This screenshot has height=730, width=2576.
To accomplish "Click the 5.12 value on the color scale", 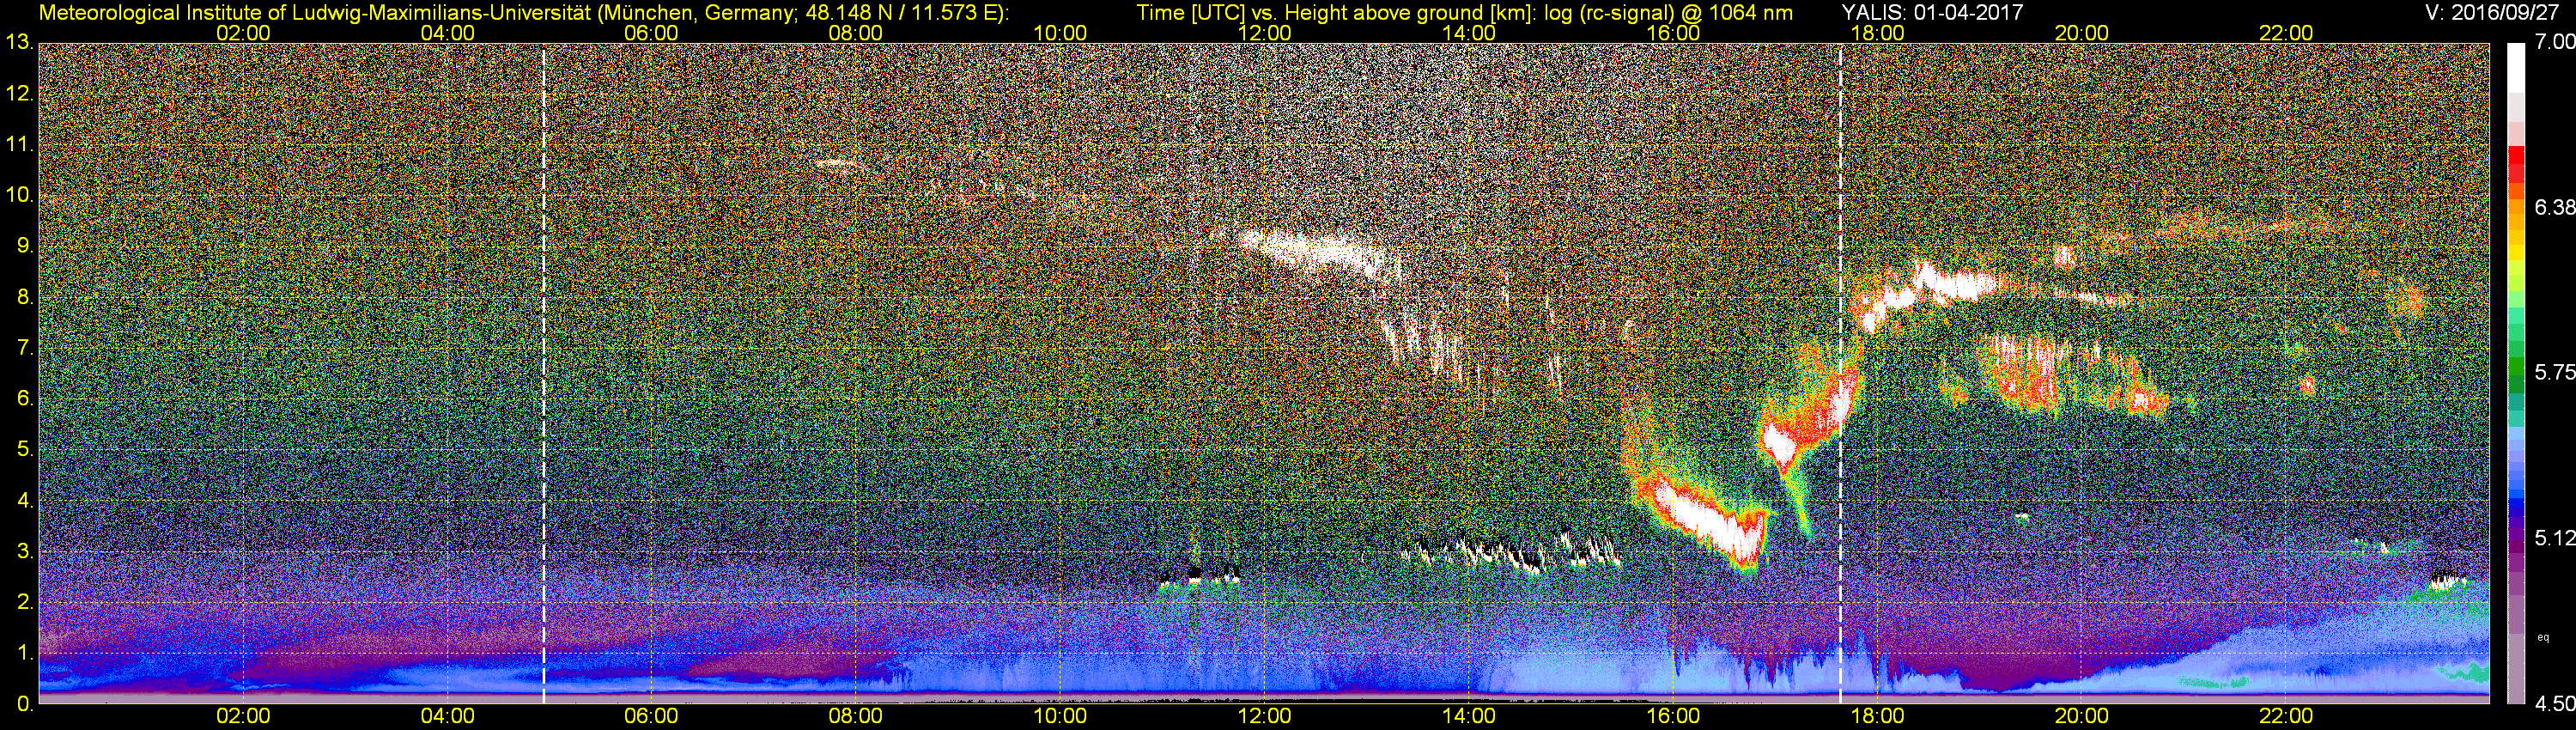I will [2555, 538].
